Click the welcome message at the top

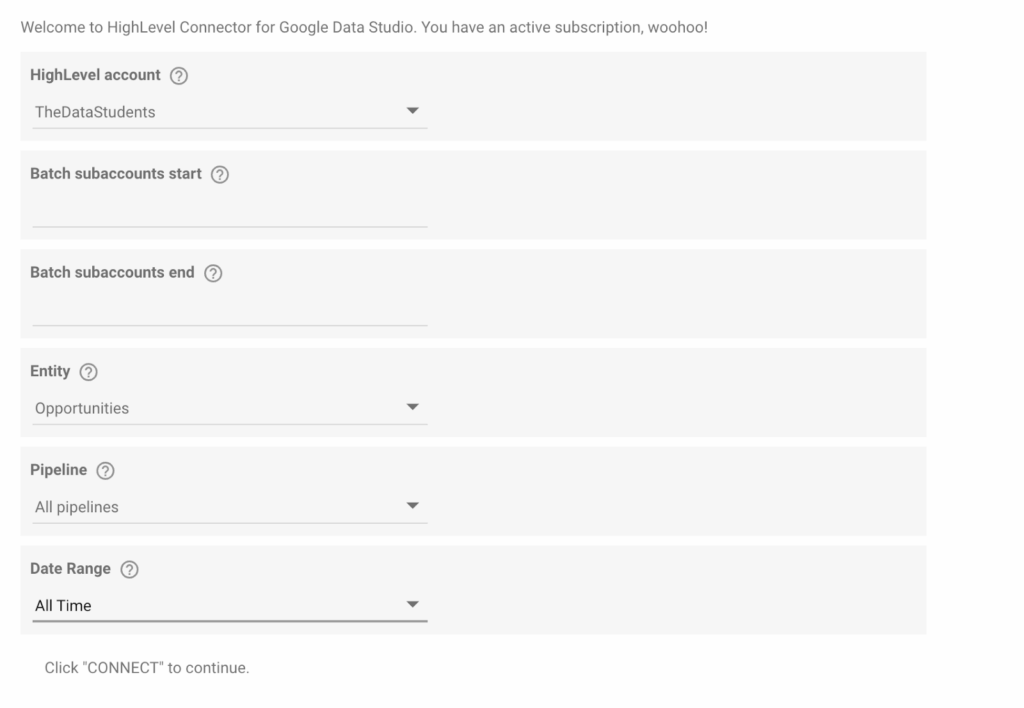point(364,27)
